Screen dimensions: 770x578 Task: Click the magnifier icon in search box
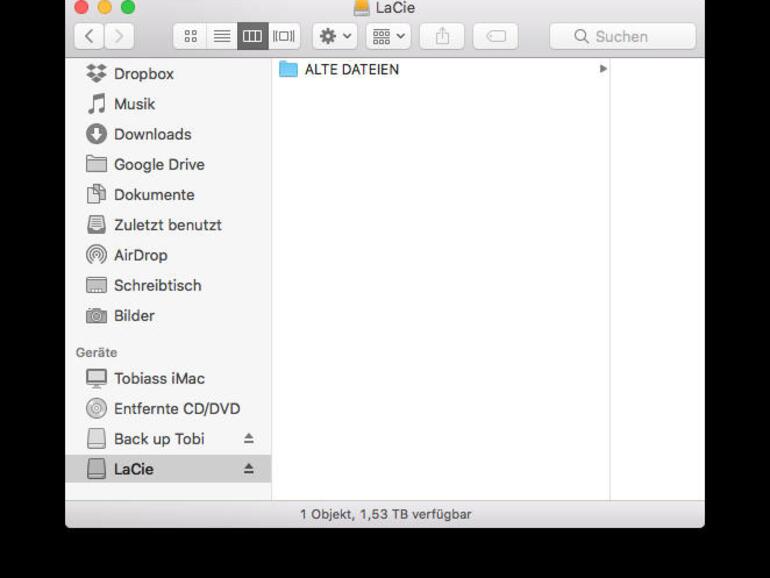[x=581, y=36]
